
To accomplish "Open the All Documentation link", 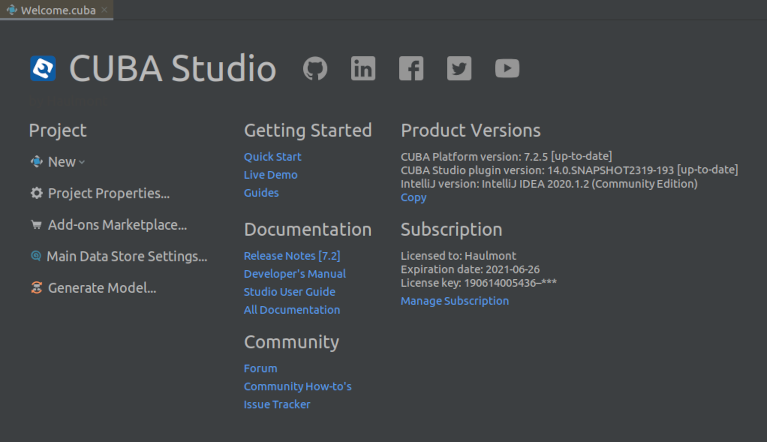I will point(292,310).
